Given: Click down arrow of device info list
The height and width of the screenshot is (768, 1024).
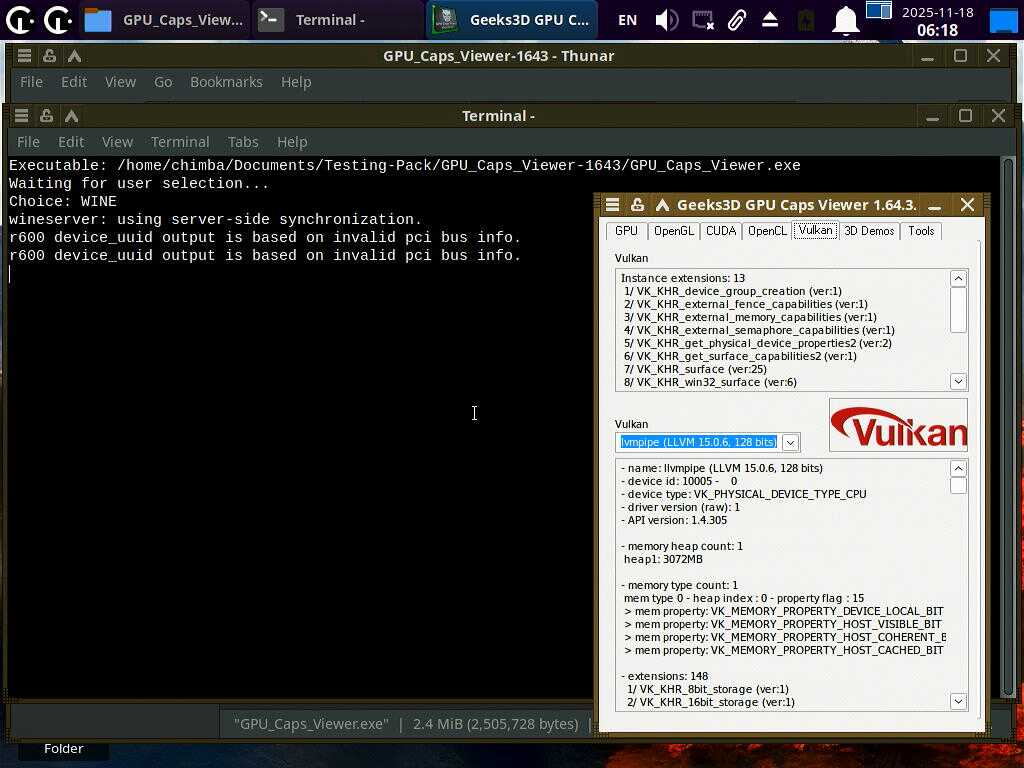Looking at the screenshot, I should tap(958, 701).
